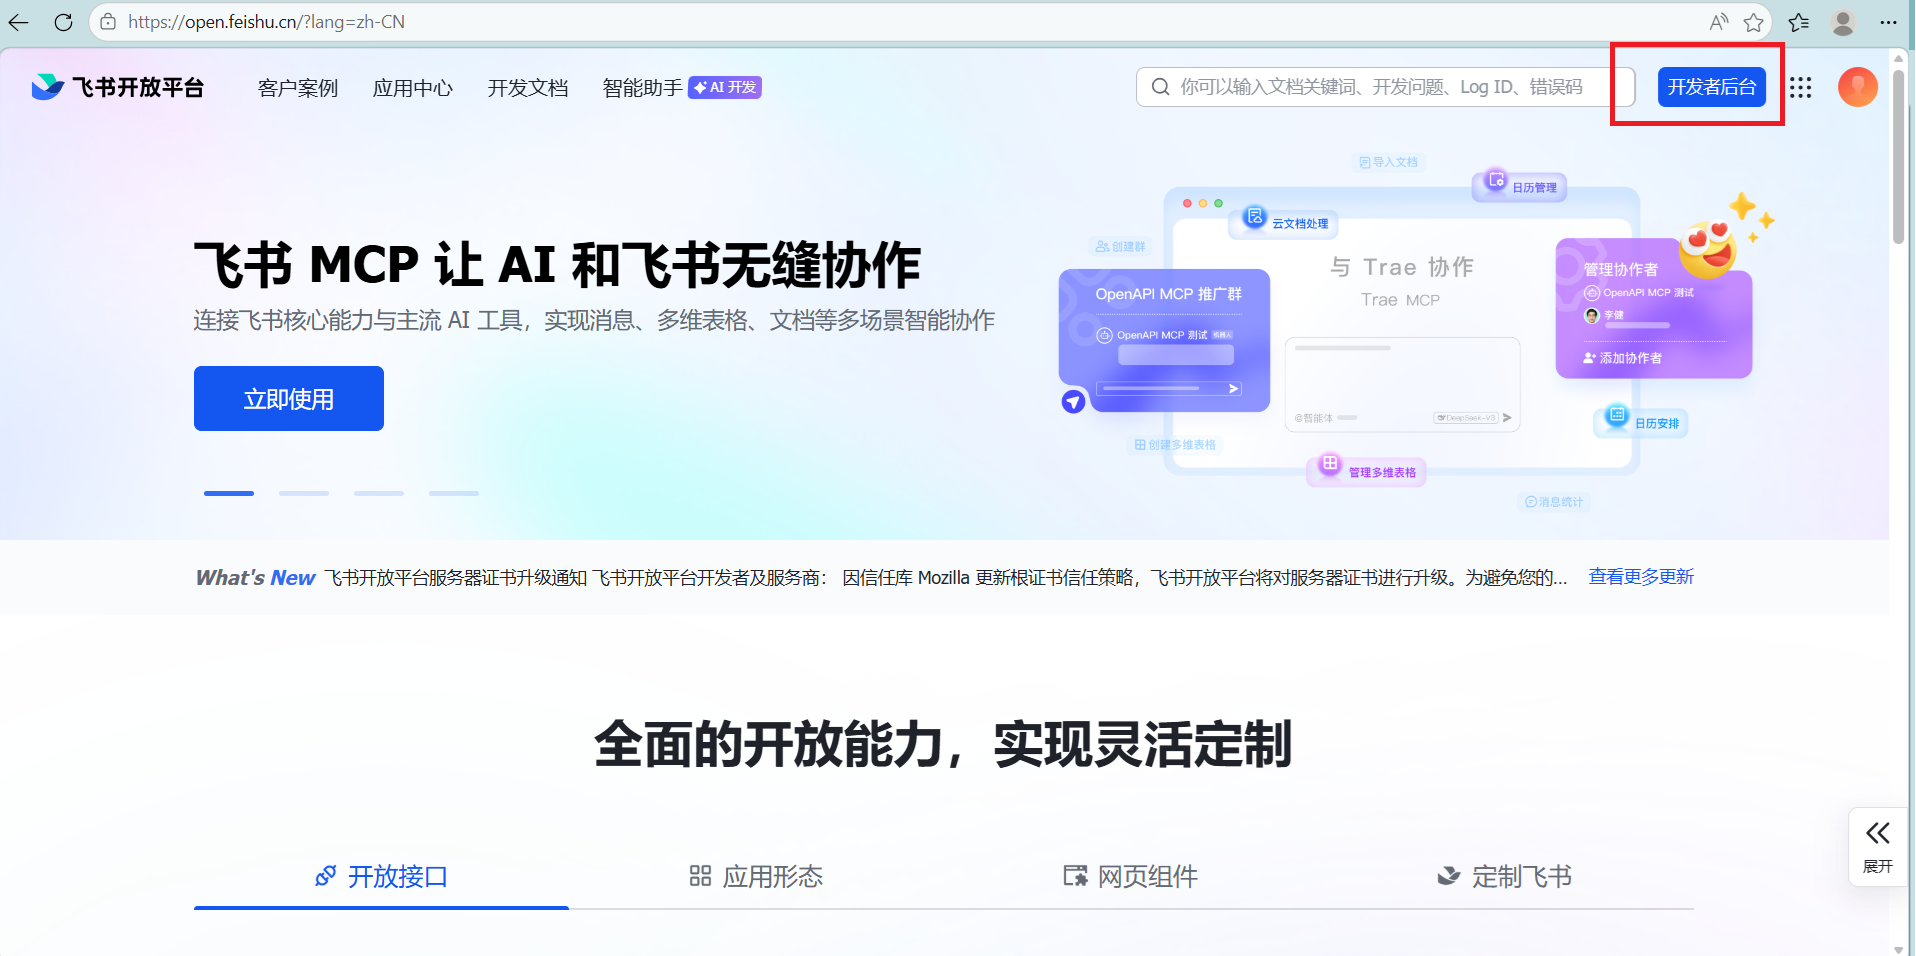Click the 云文档处理 illustration tag
The width and height of the screenshot is (1916, 956).
(x=1284, y=223)
